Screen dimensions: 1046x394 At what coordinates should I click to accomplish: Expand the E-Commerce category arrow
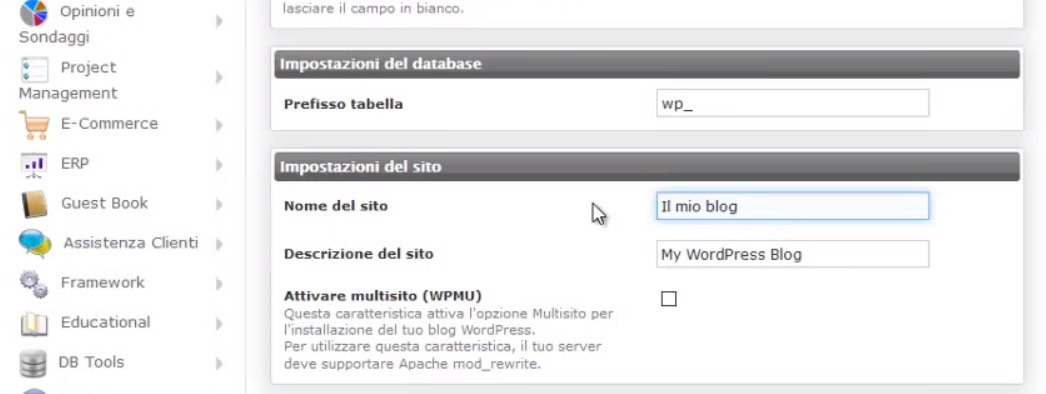point(219,125)
